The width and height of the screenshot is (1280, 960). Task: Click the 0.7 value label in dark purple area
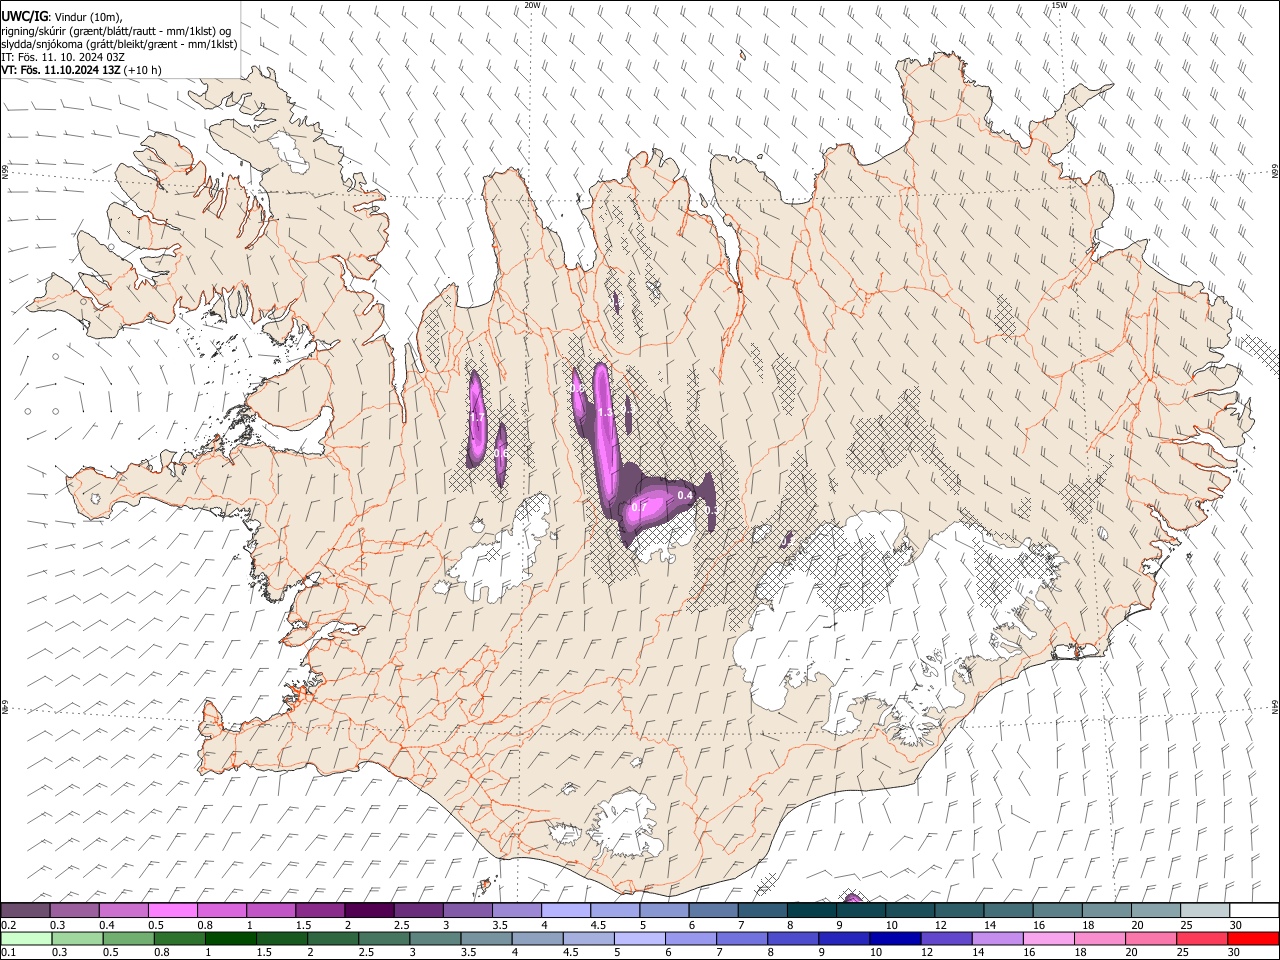tap(640, 507)
